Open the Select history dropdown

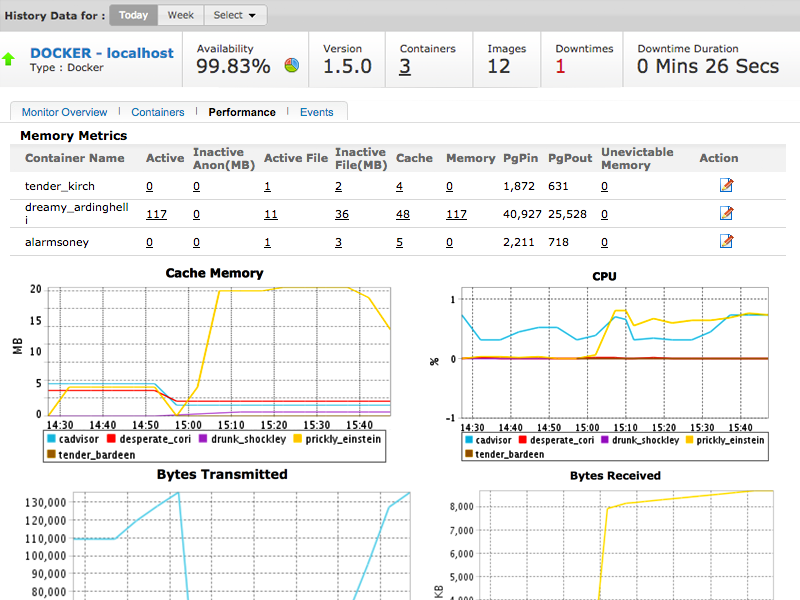pos(235,15)
